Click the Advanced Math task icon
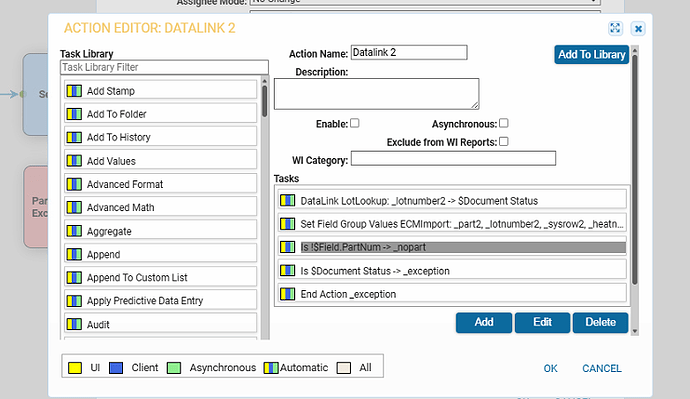 74,207
